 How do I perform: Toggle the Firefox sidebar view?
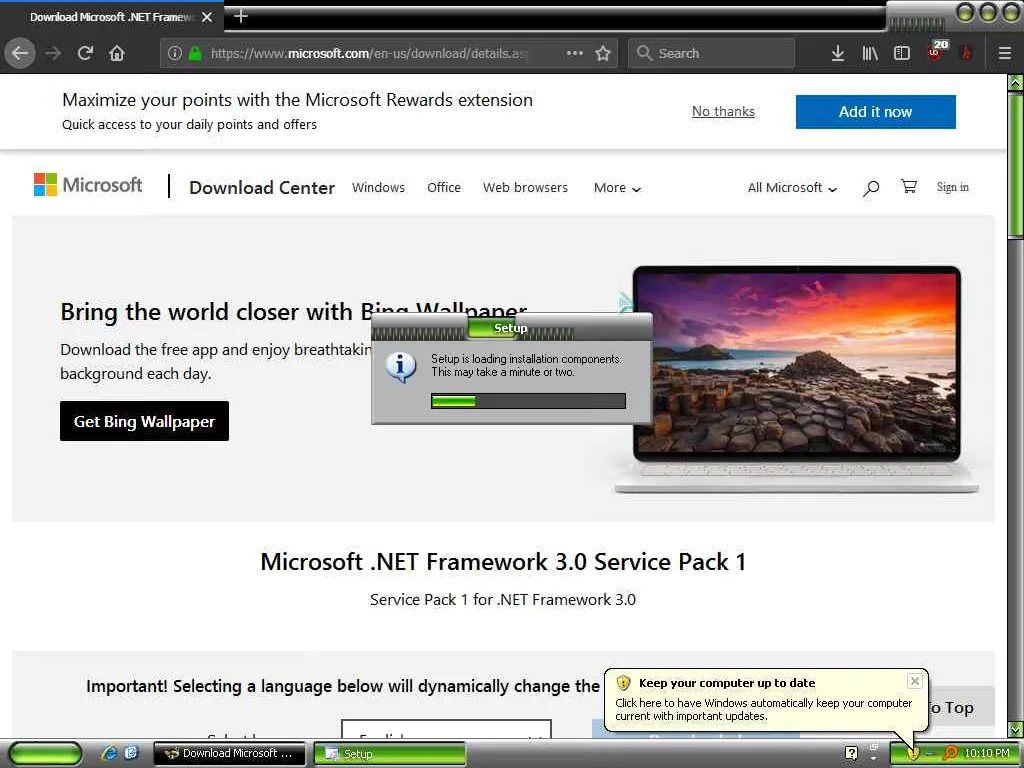tap(902, 53)
